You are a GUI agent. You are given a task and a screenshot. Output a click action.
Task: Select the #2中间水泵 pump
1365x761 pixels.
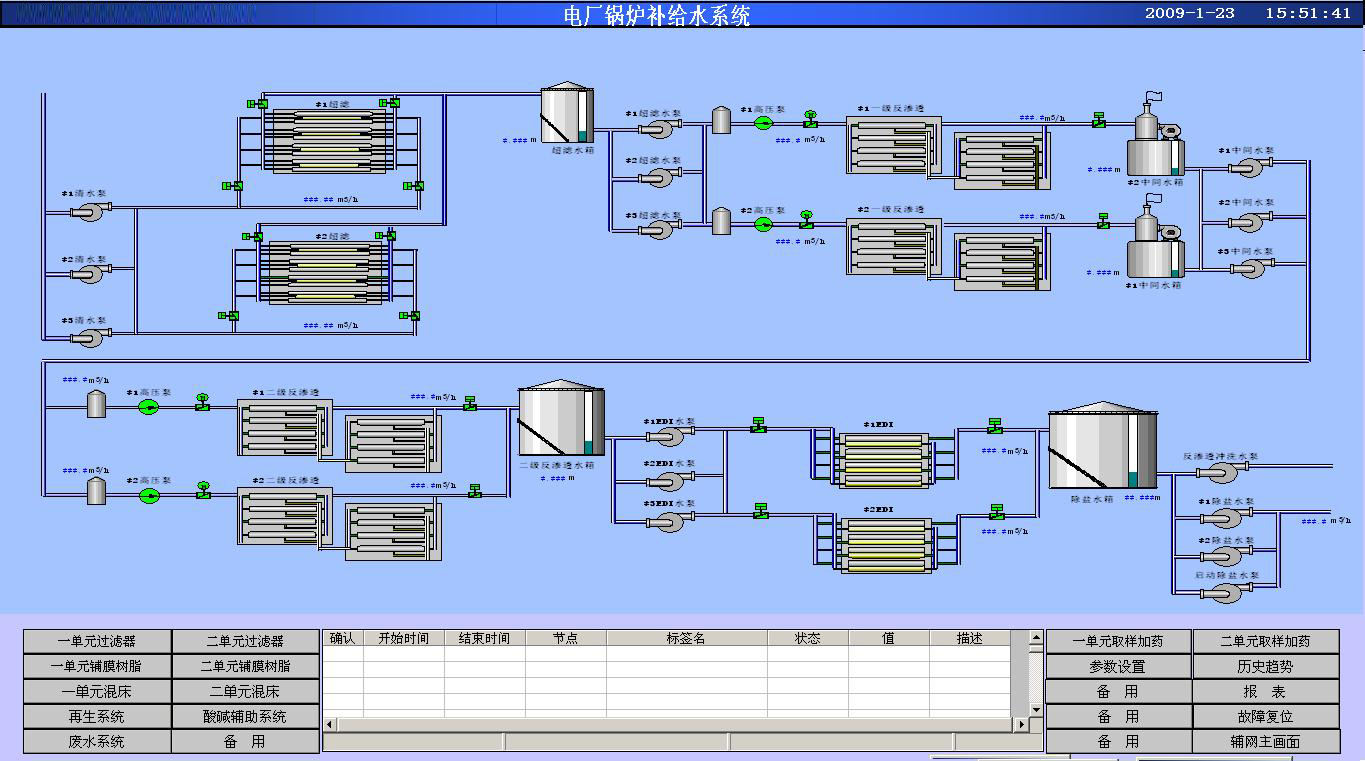pyautogui.click(x=1250, y=221)
